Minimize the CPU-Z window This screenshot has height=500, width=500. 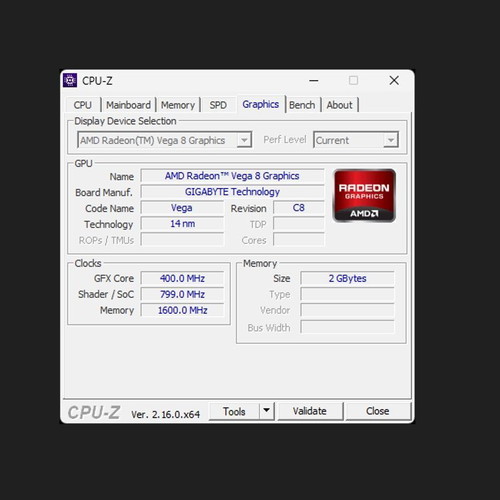click(x=314, y=81)
